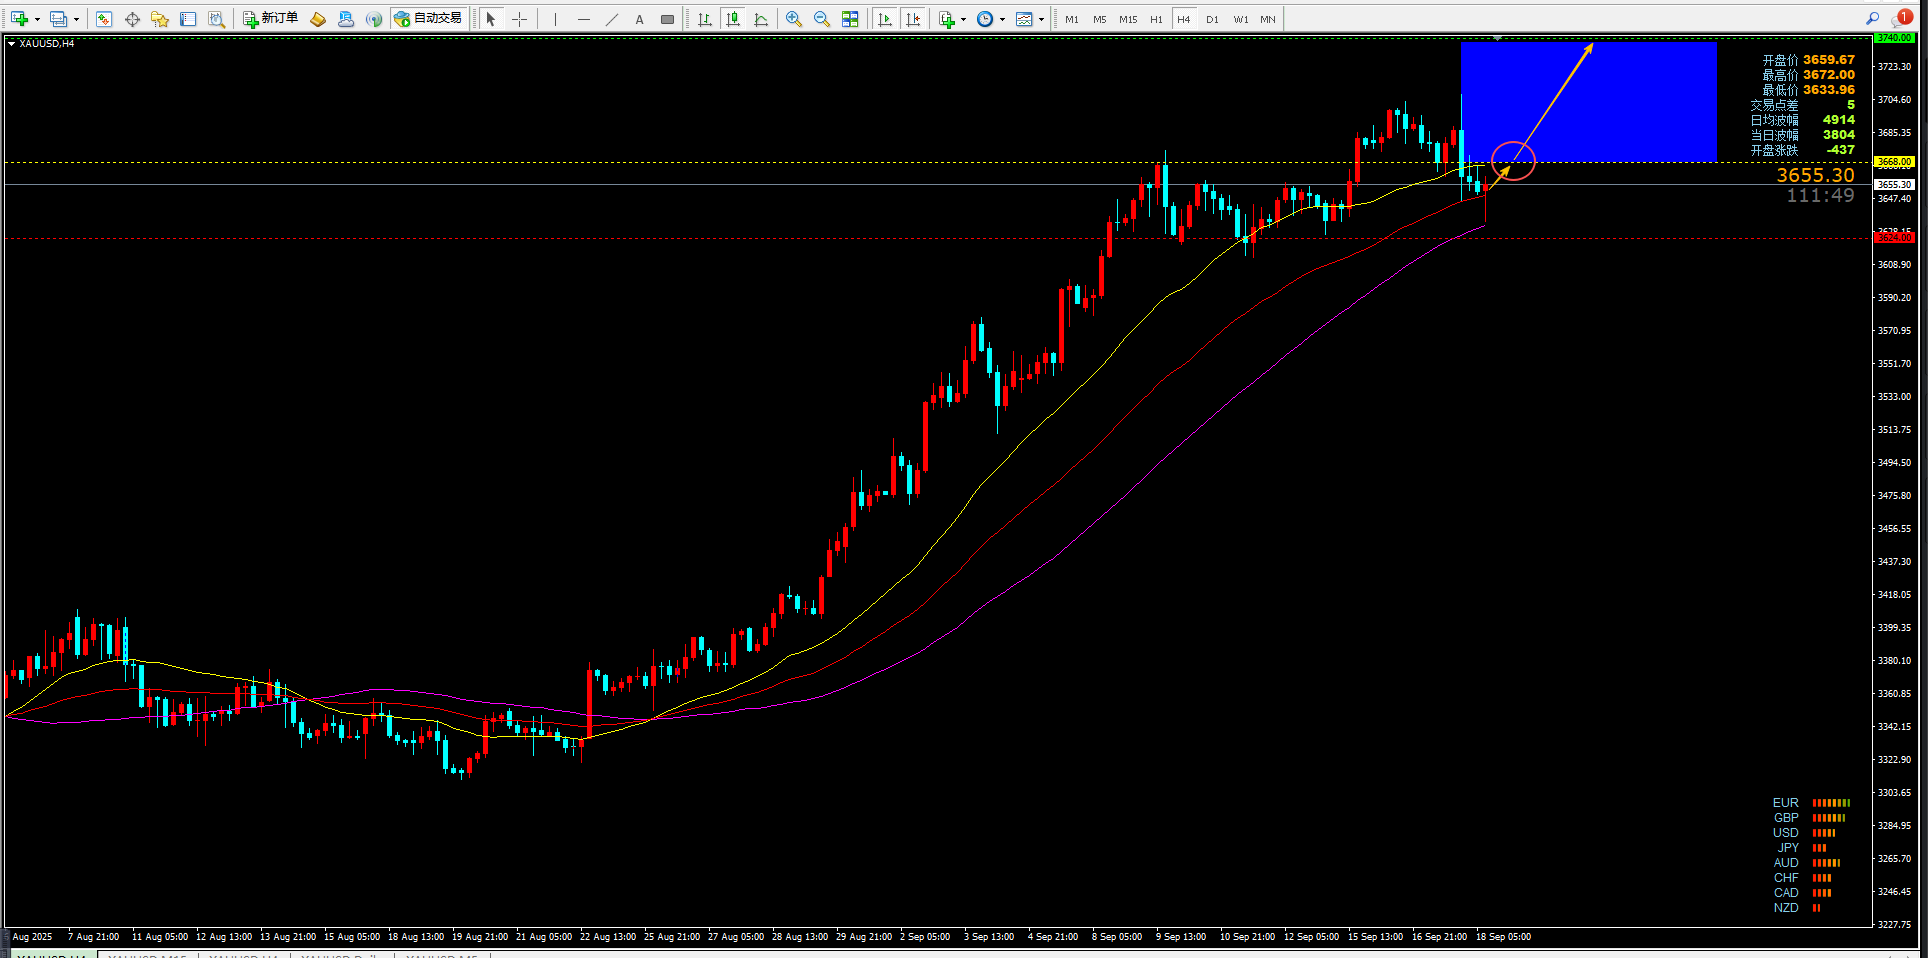Open the New Order (新订单) dialog
This screenshot has width=1928, height=958.
tap(271, 19)
